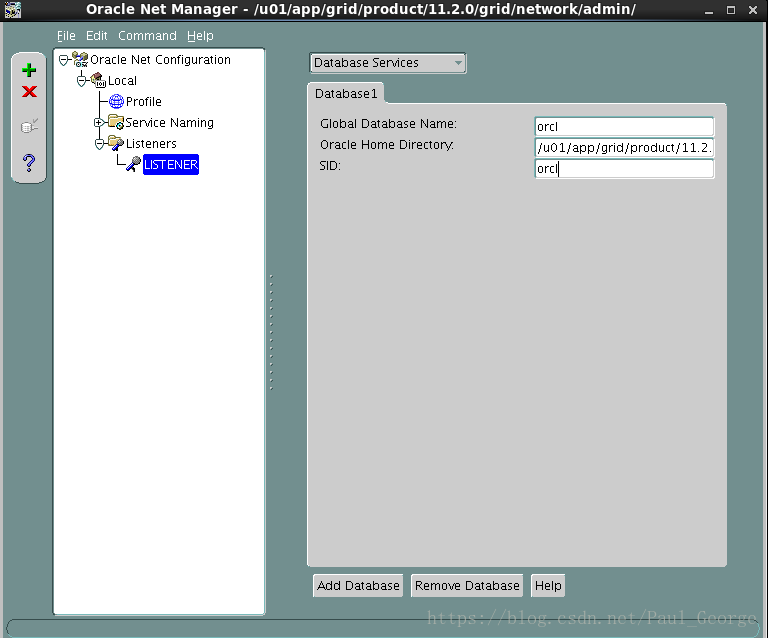Select the Local label in tree
Screen dimensions: 768x638
[x=122, y=81]
